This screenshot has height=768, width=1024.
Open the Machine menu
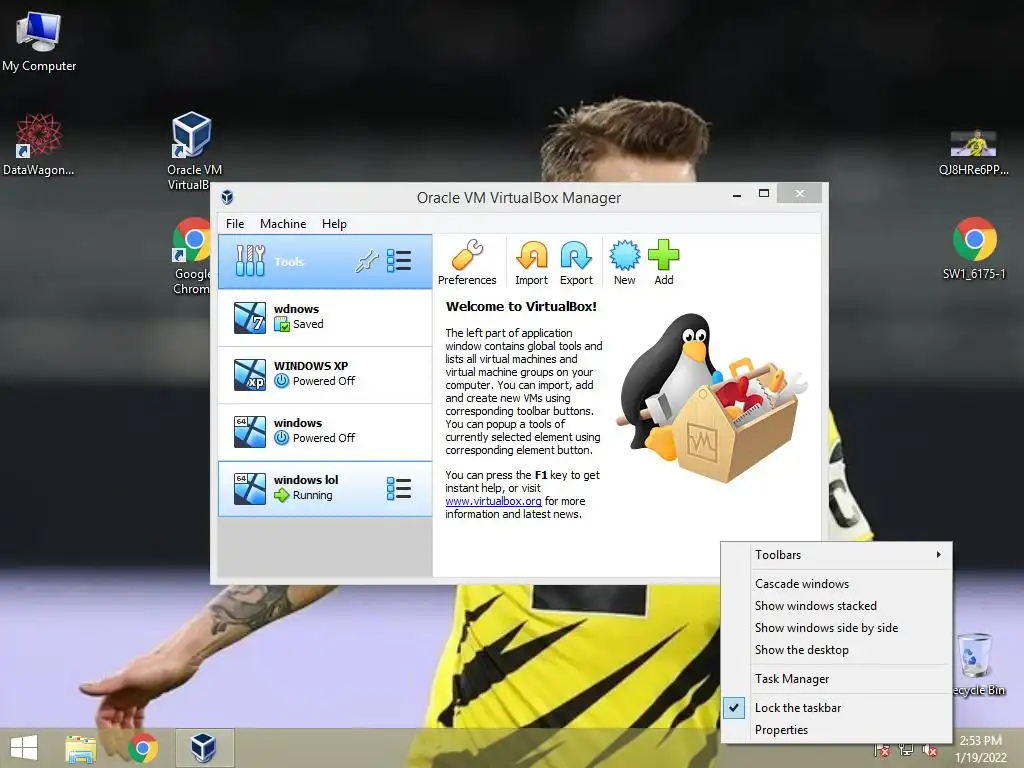click(283, 223)
